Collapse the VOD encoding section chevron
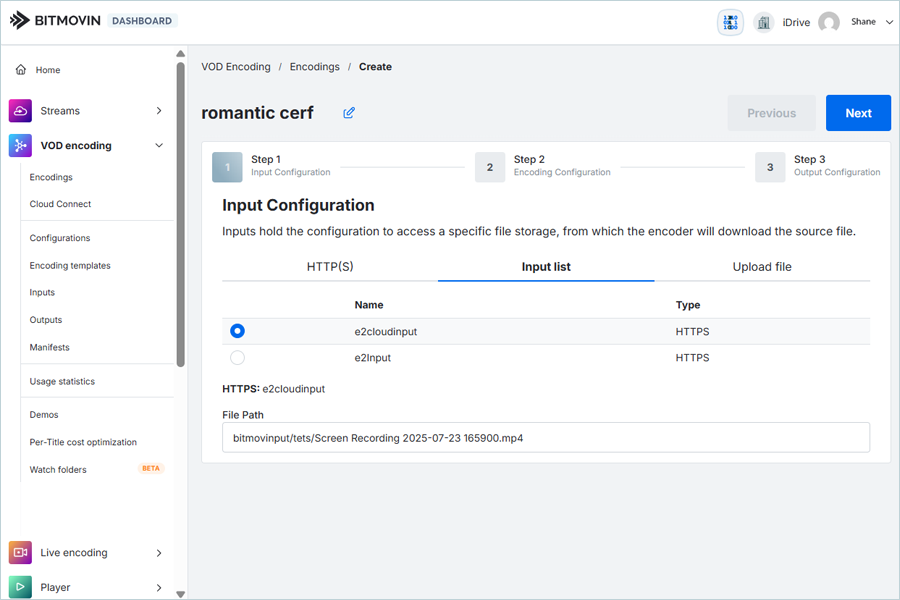The image size is (900, 600). [159, 146]
